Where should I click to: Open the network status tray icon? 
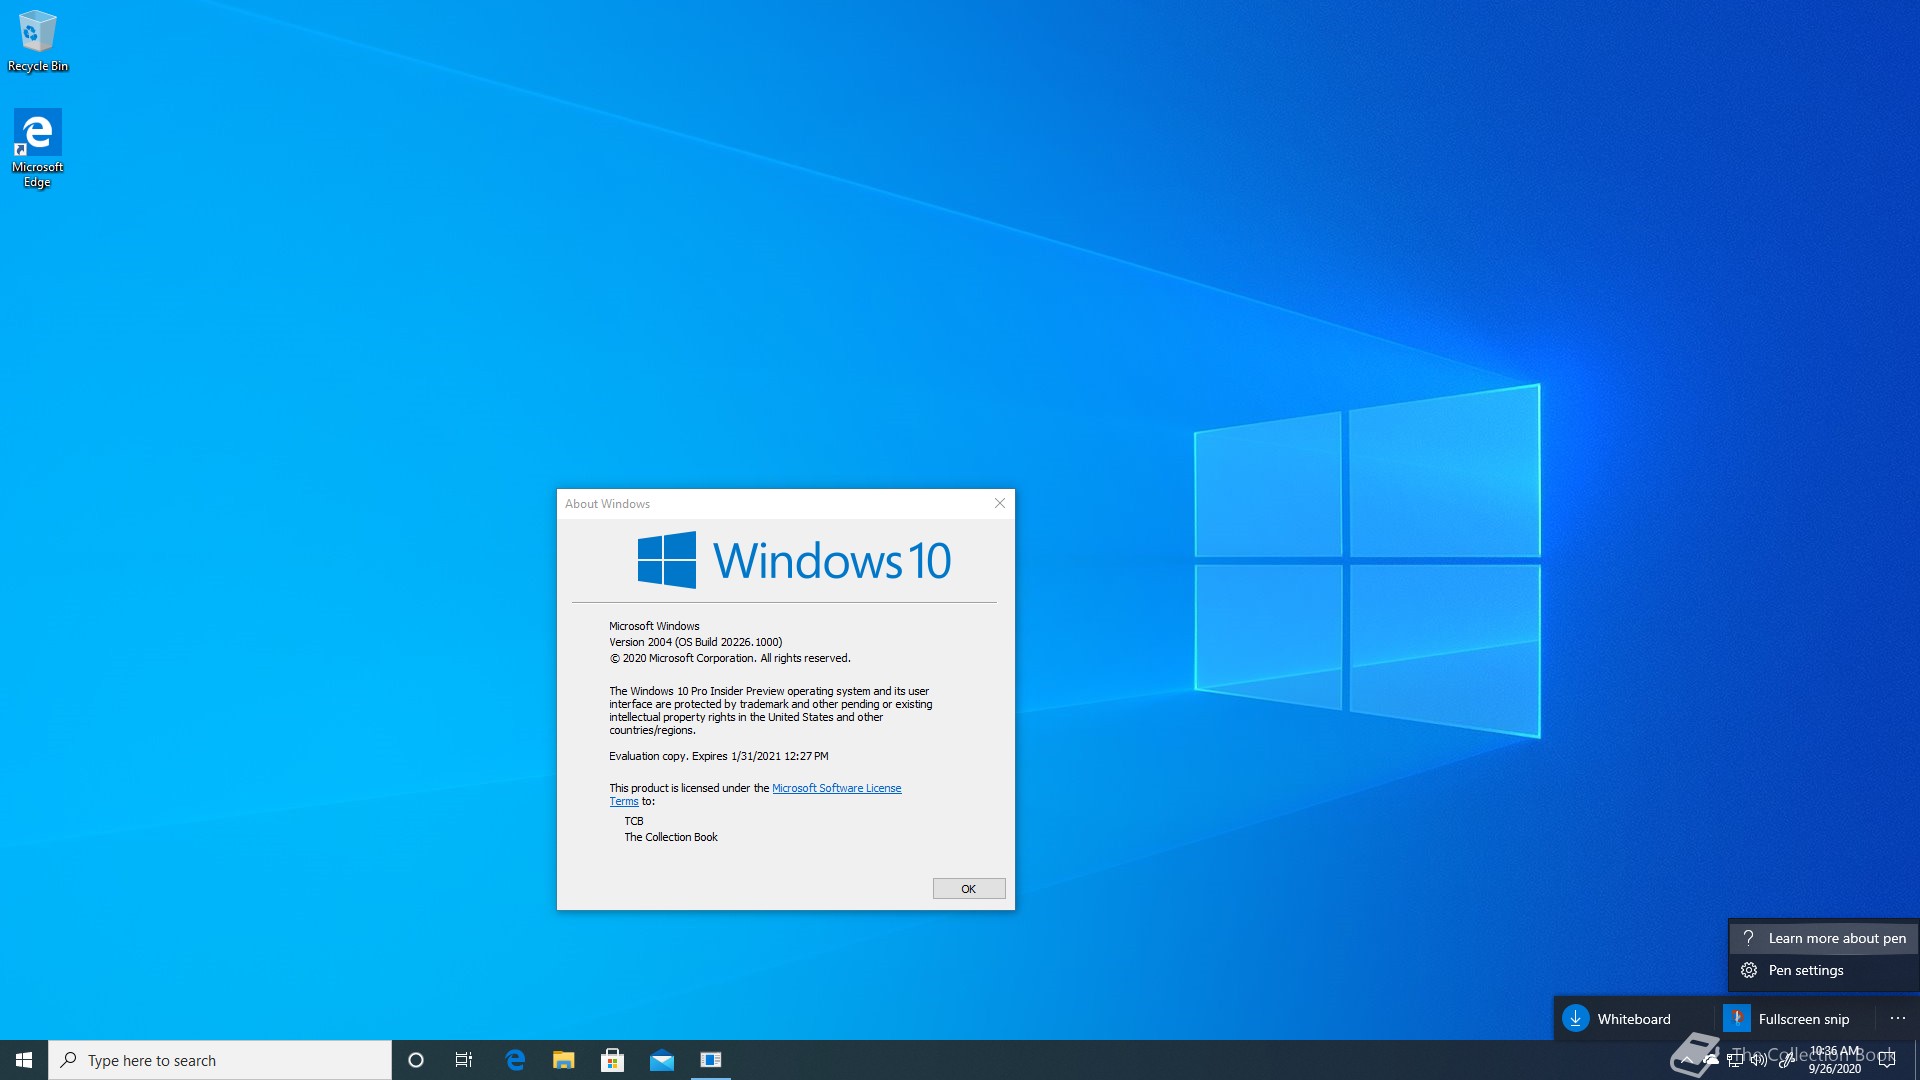(x=1735, y=1060)
